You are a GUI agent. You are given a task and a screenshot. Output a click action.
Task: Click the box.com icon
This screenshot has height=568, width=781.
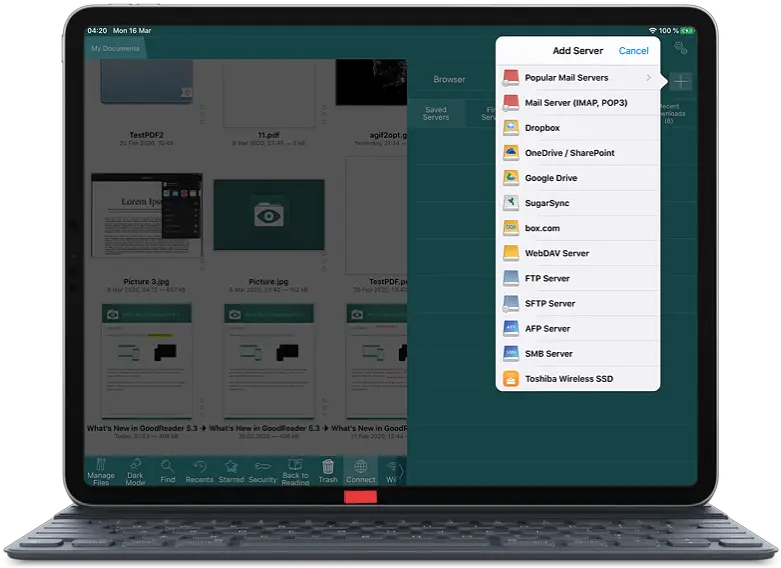coord(511,228)
